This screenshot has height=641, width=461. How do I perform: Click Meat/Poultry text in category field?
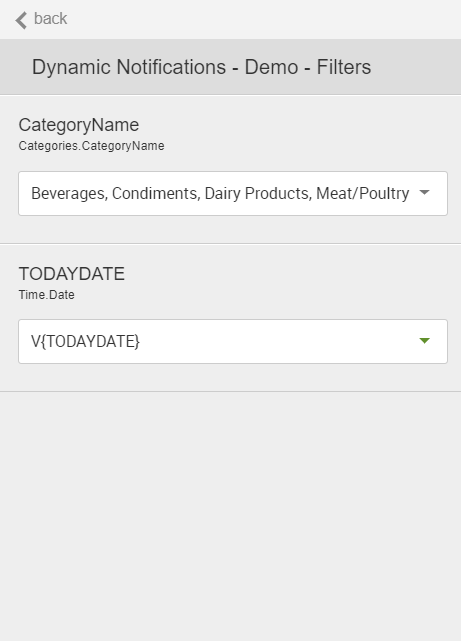pos(363,193)
